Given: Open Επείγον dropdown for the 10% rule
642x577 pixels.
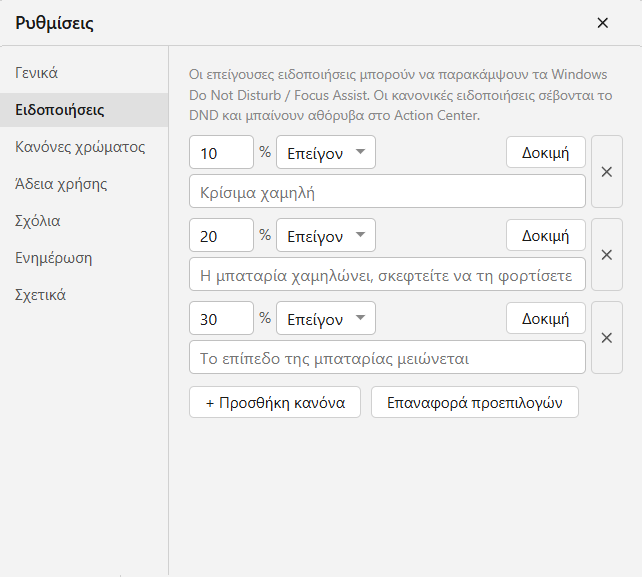Looking at the screenshot, I should click(x=326, y=152).
